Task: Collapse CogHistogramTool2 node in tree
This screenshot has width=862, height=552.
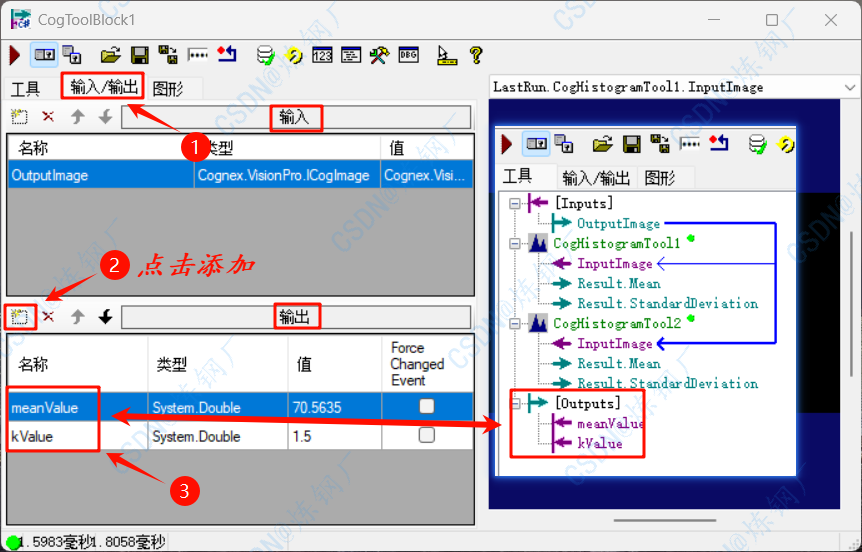Action: (515, 323)
